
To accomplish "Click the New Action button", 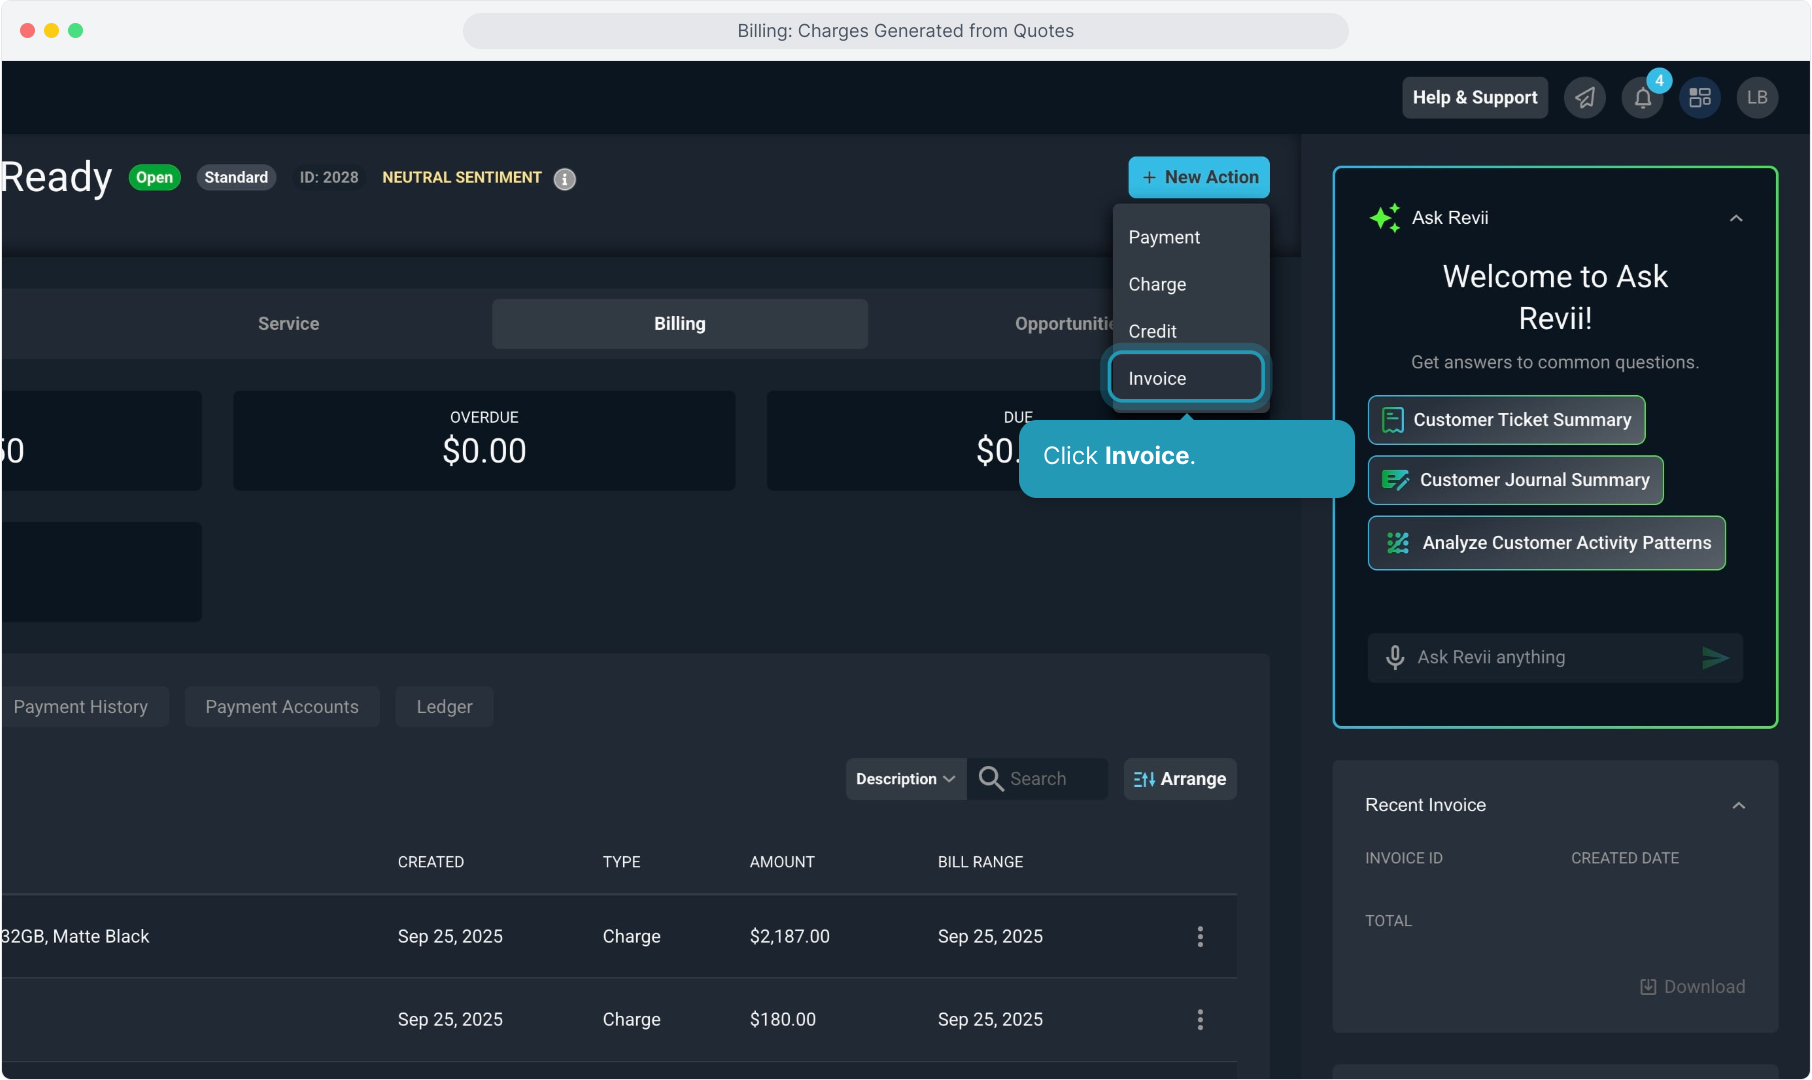I will pos(1199,177).
